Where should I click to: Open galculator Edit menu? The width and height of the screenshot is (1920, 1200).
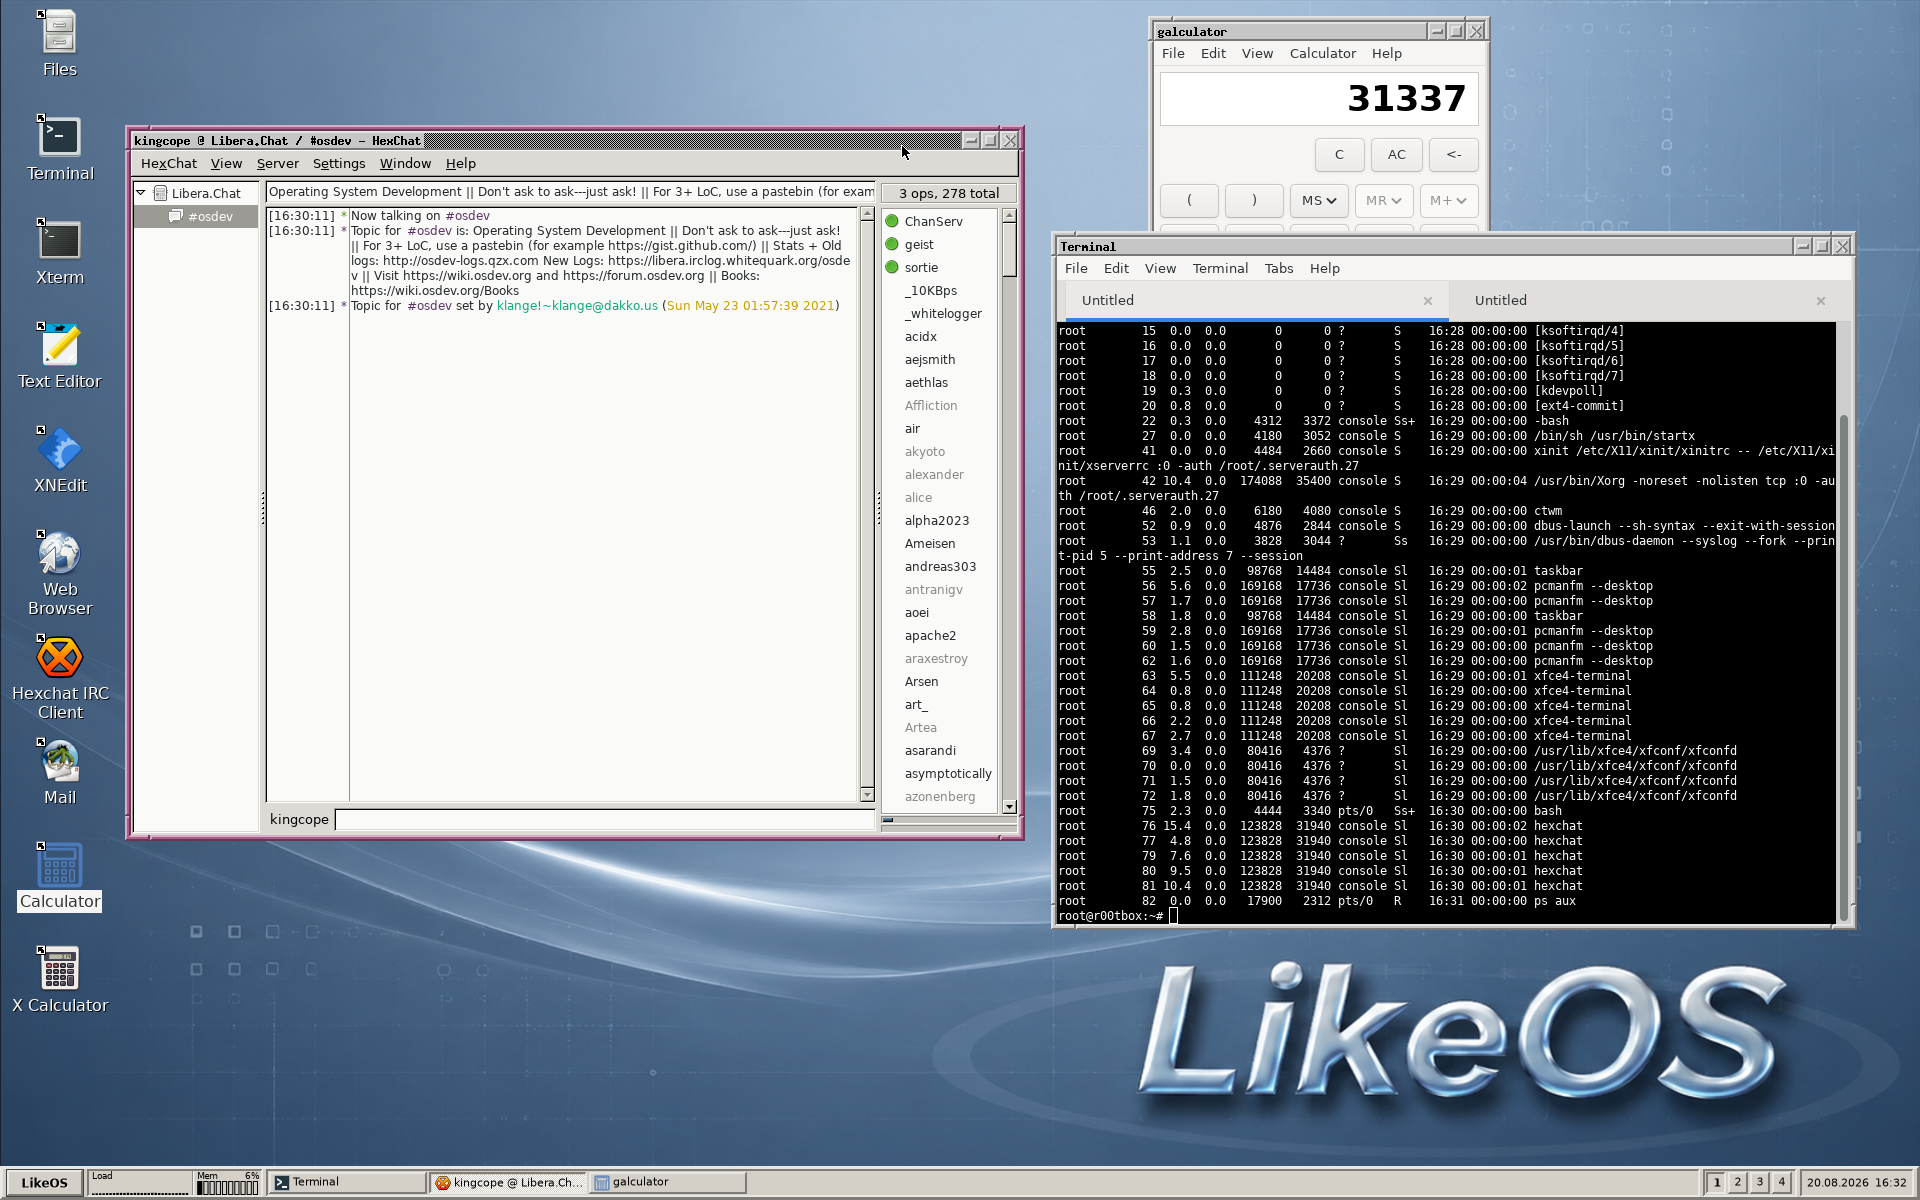coord(1213,54)
